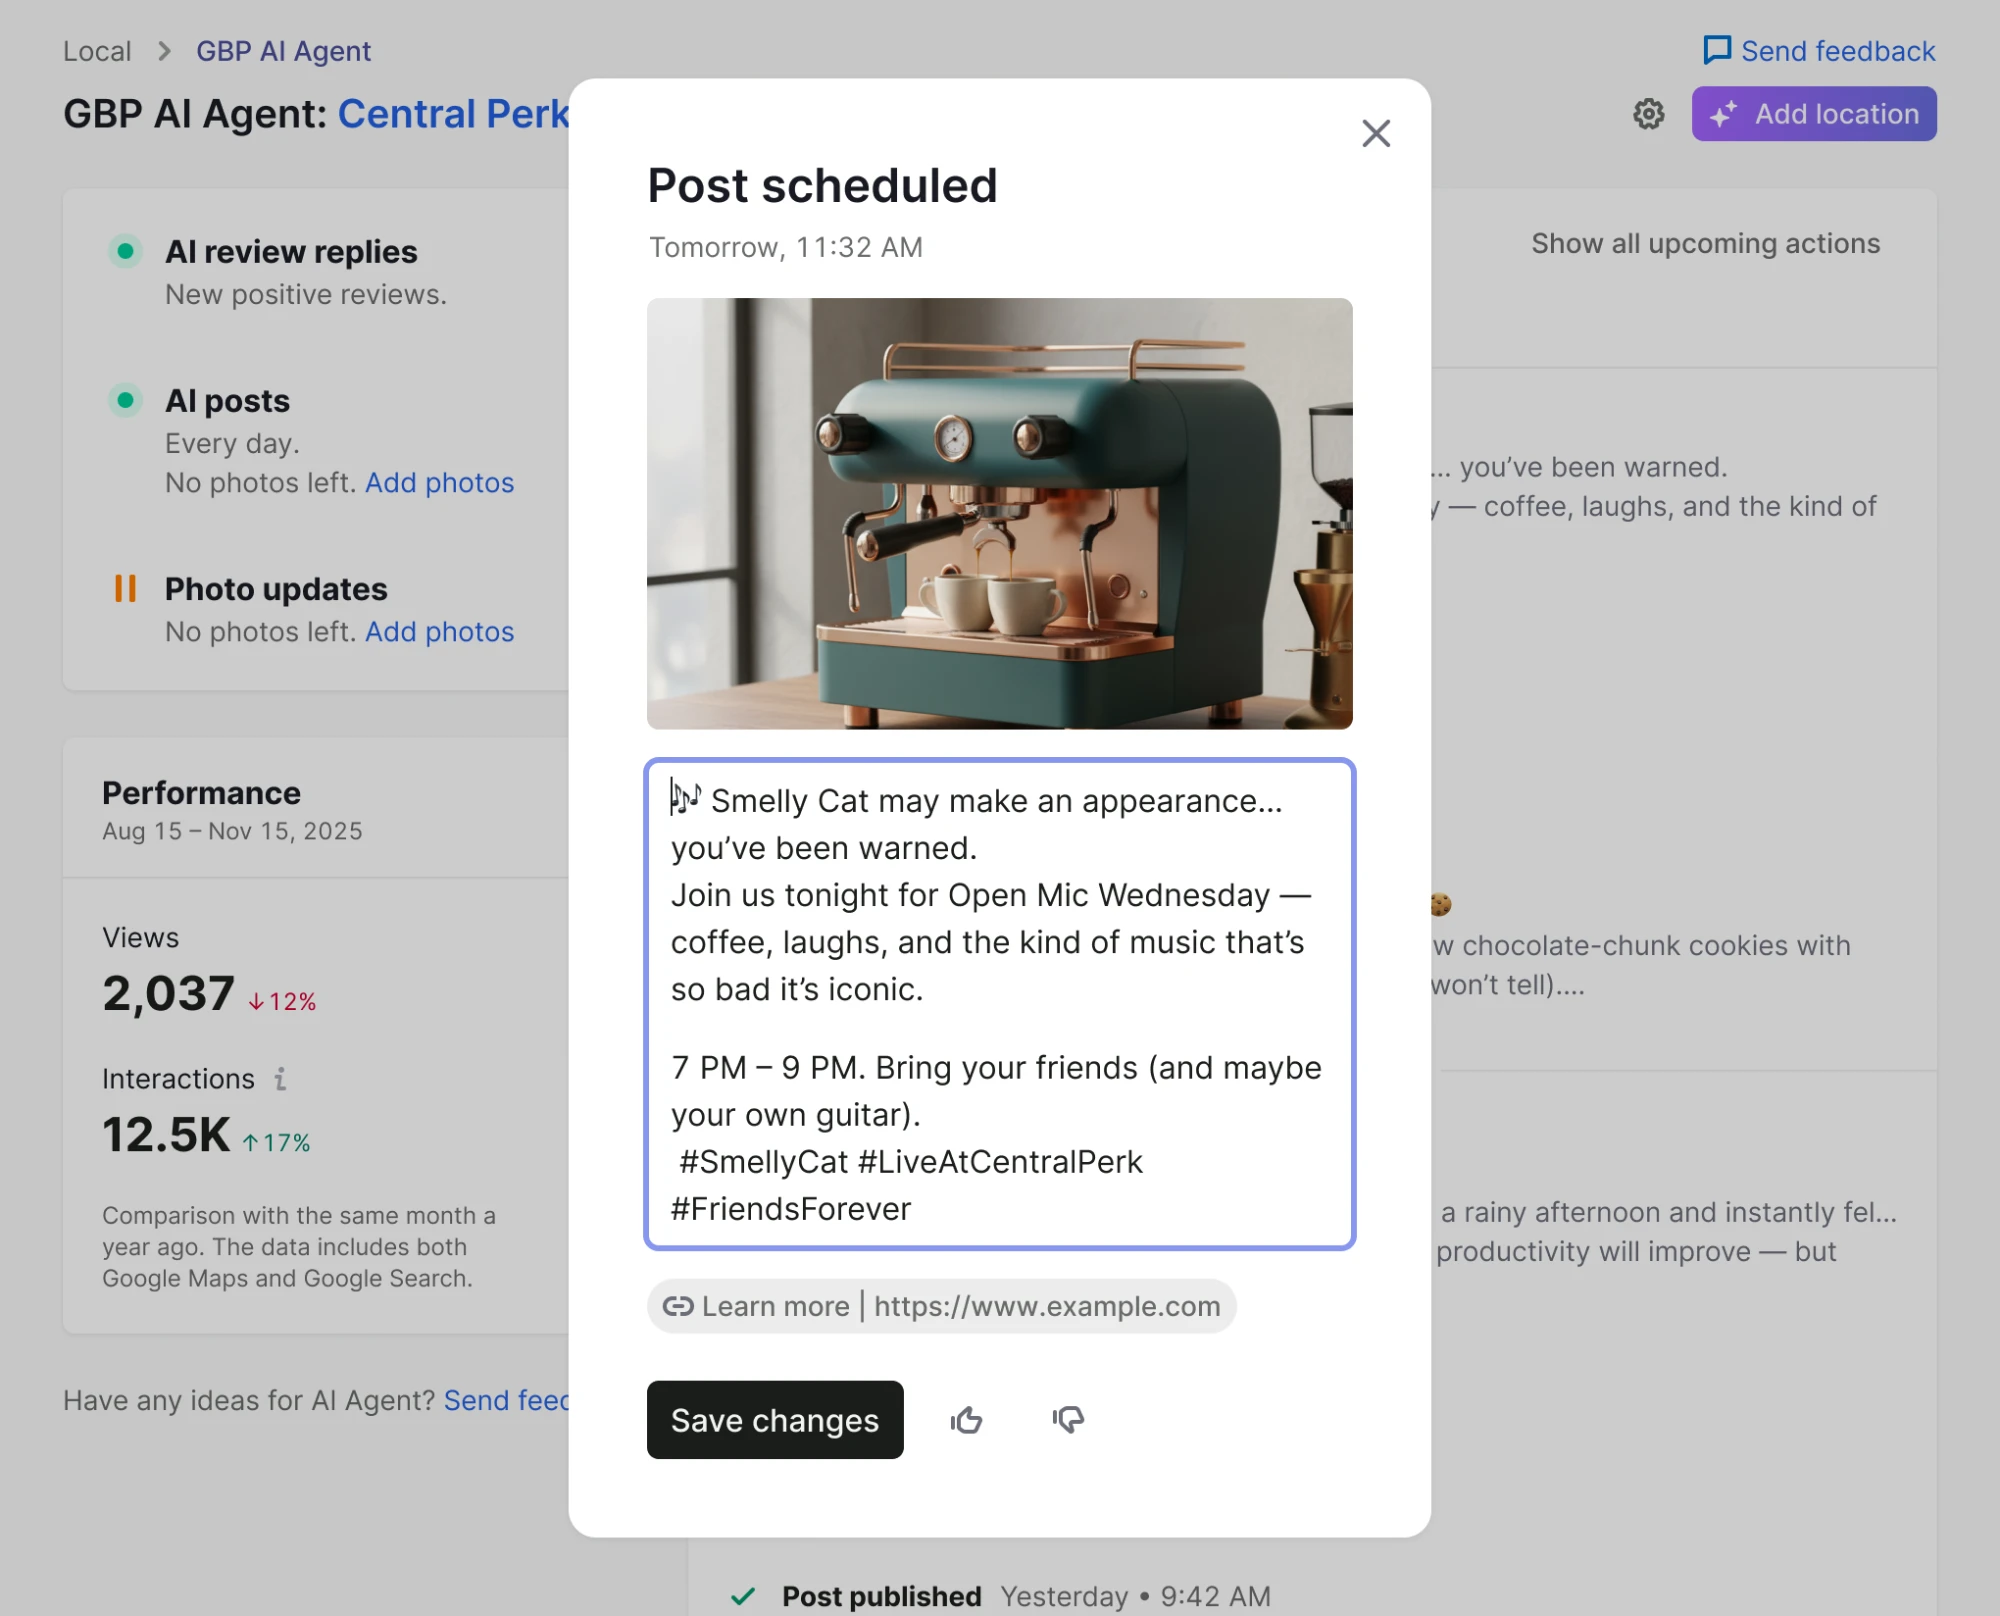Click Add photos under Photo updates
Viewport: 2000px width, 1616px height.
coord(439,632)
